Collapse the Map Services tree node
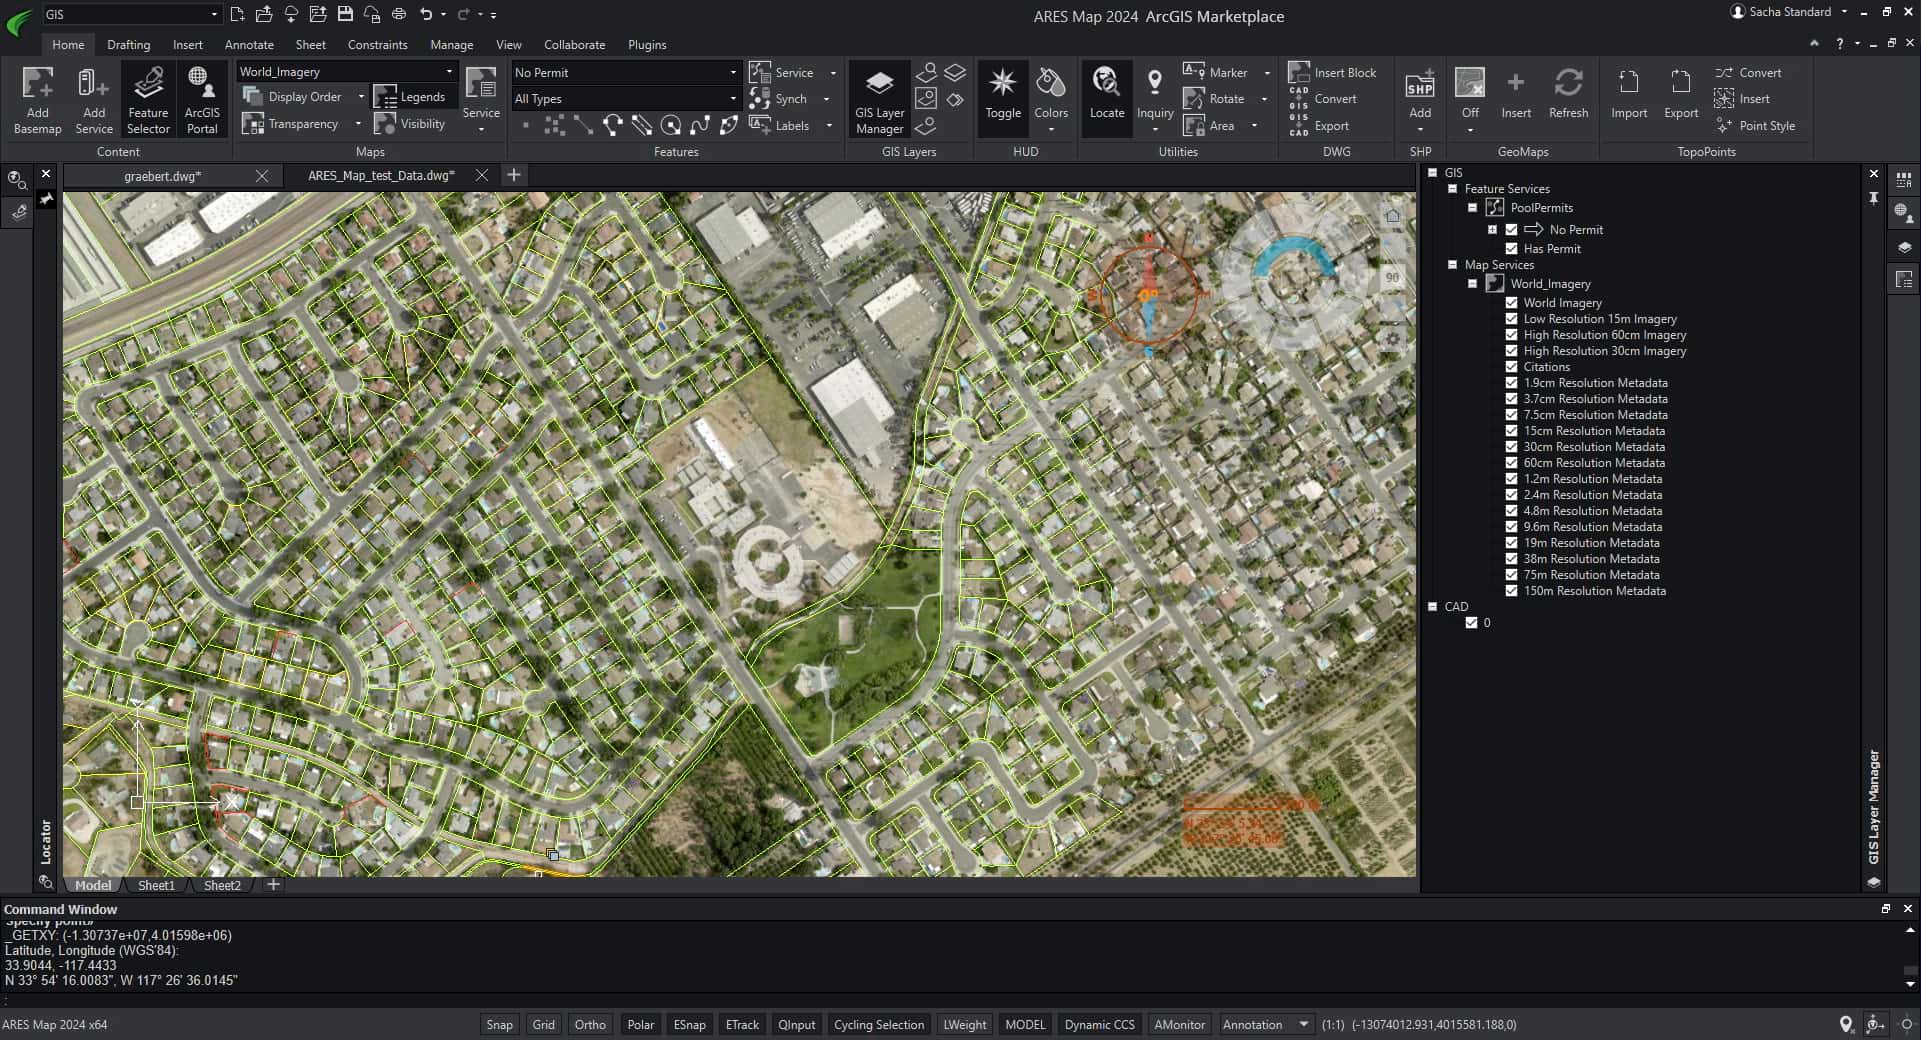 [1453, 265]
